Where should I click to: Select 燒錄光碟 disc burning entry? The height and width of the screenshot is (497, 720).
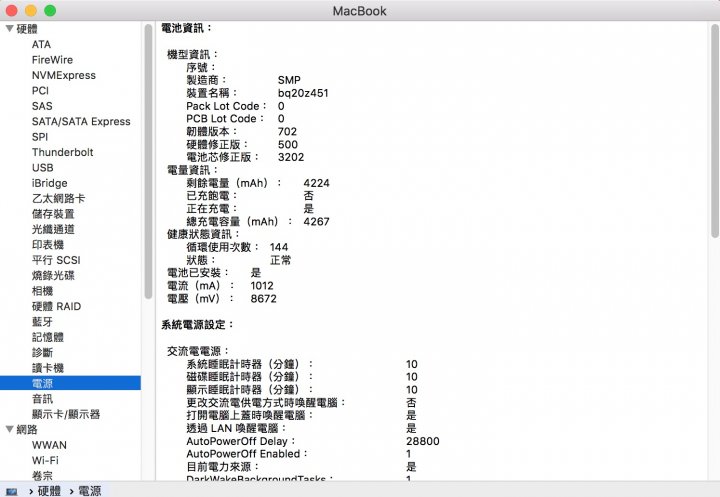click(53, 276)
